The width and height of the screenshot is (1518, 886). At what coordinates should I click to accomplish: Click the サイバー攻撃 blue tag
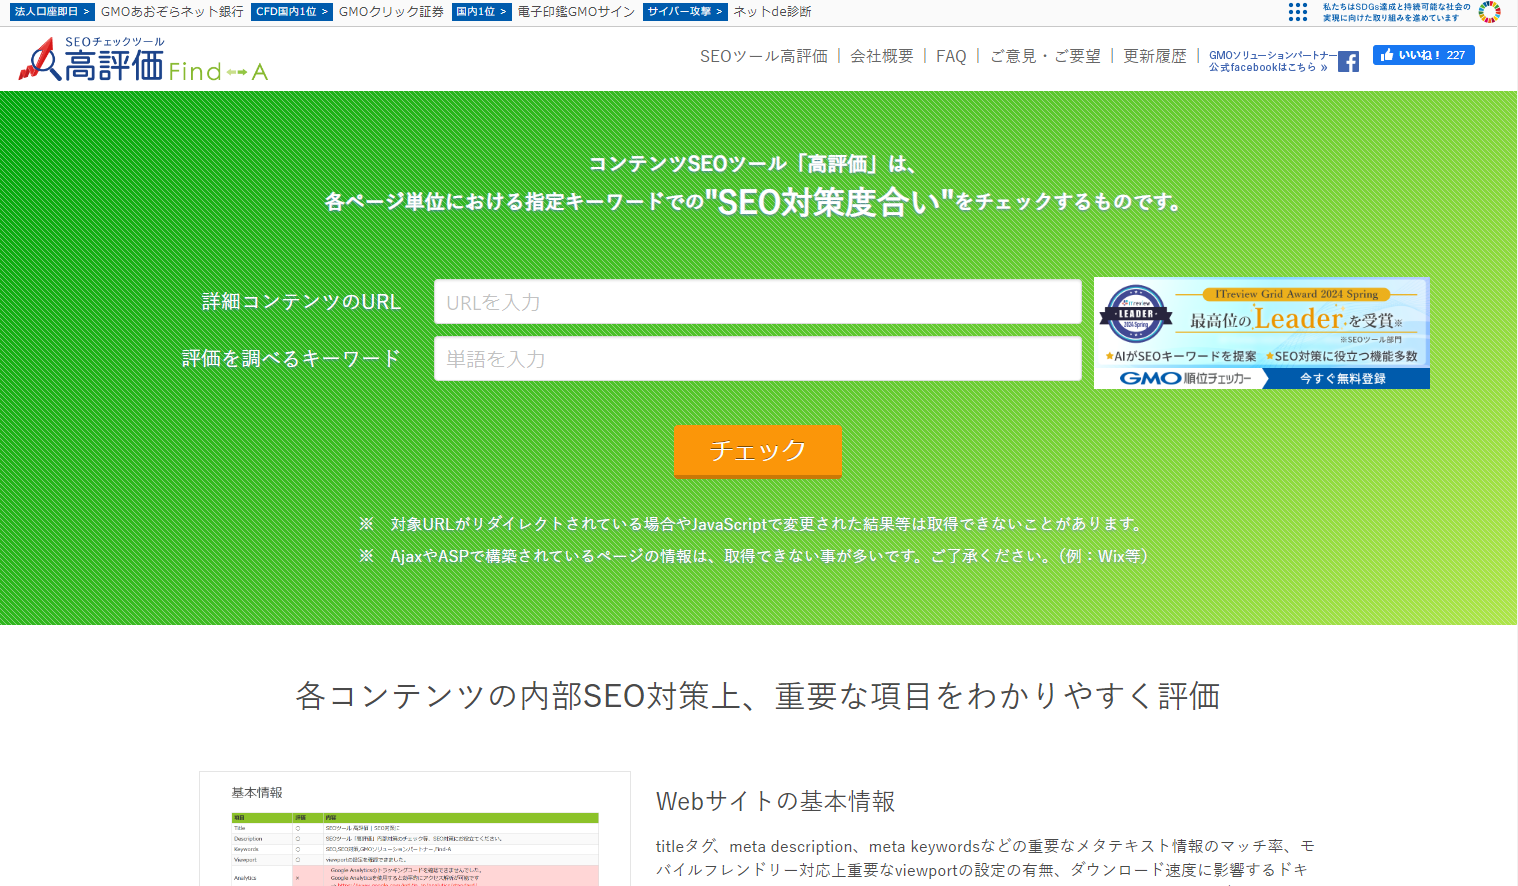[x=685, y=12]
